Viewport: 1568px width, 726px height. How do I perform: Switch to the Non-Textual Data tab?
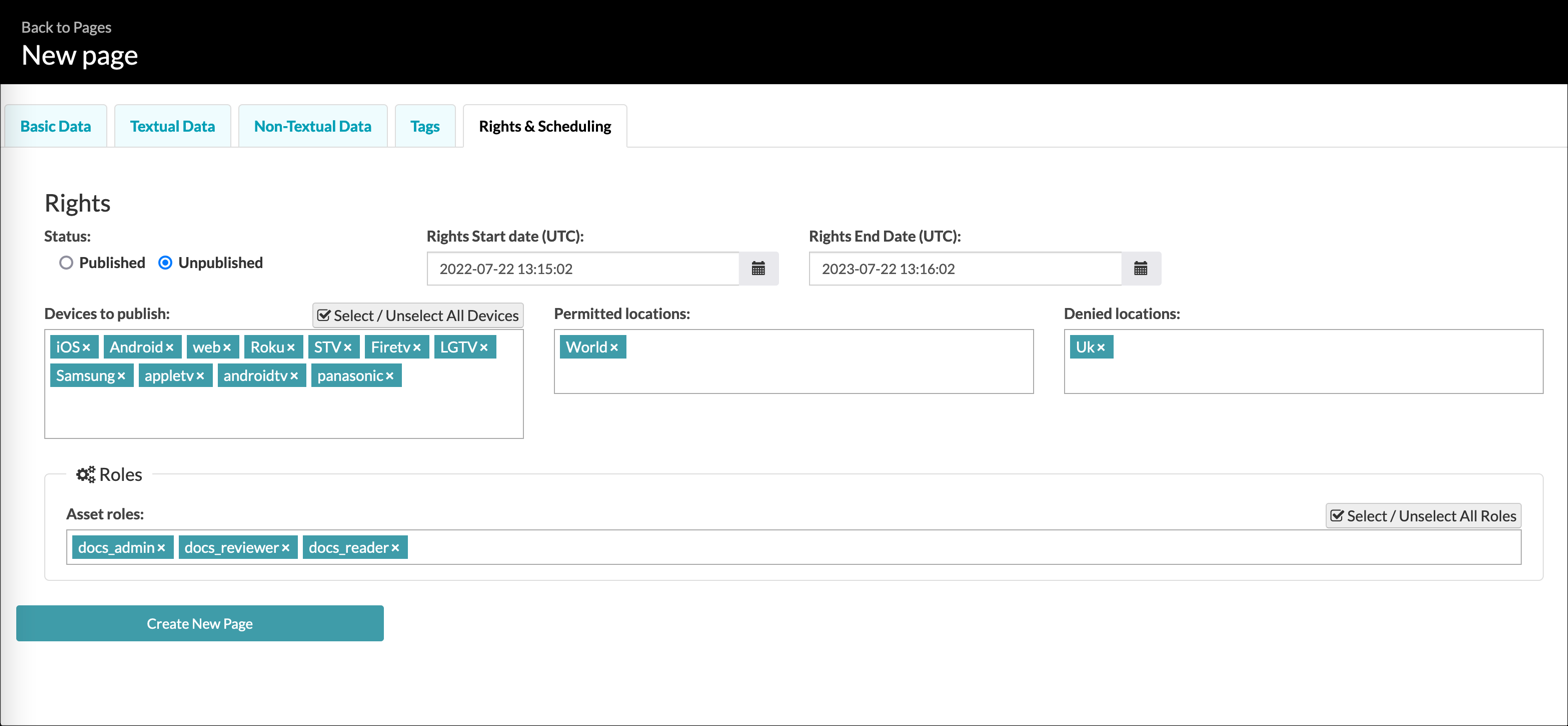click(313, 127)
